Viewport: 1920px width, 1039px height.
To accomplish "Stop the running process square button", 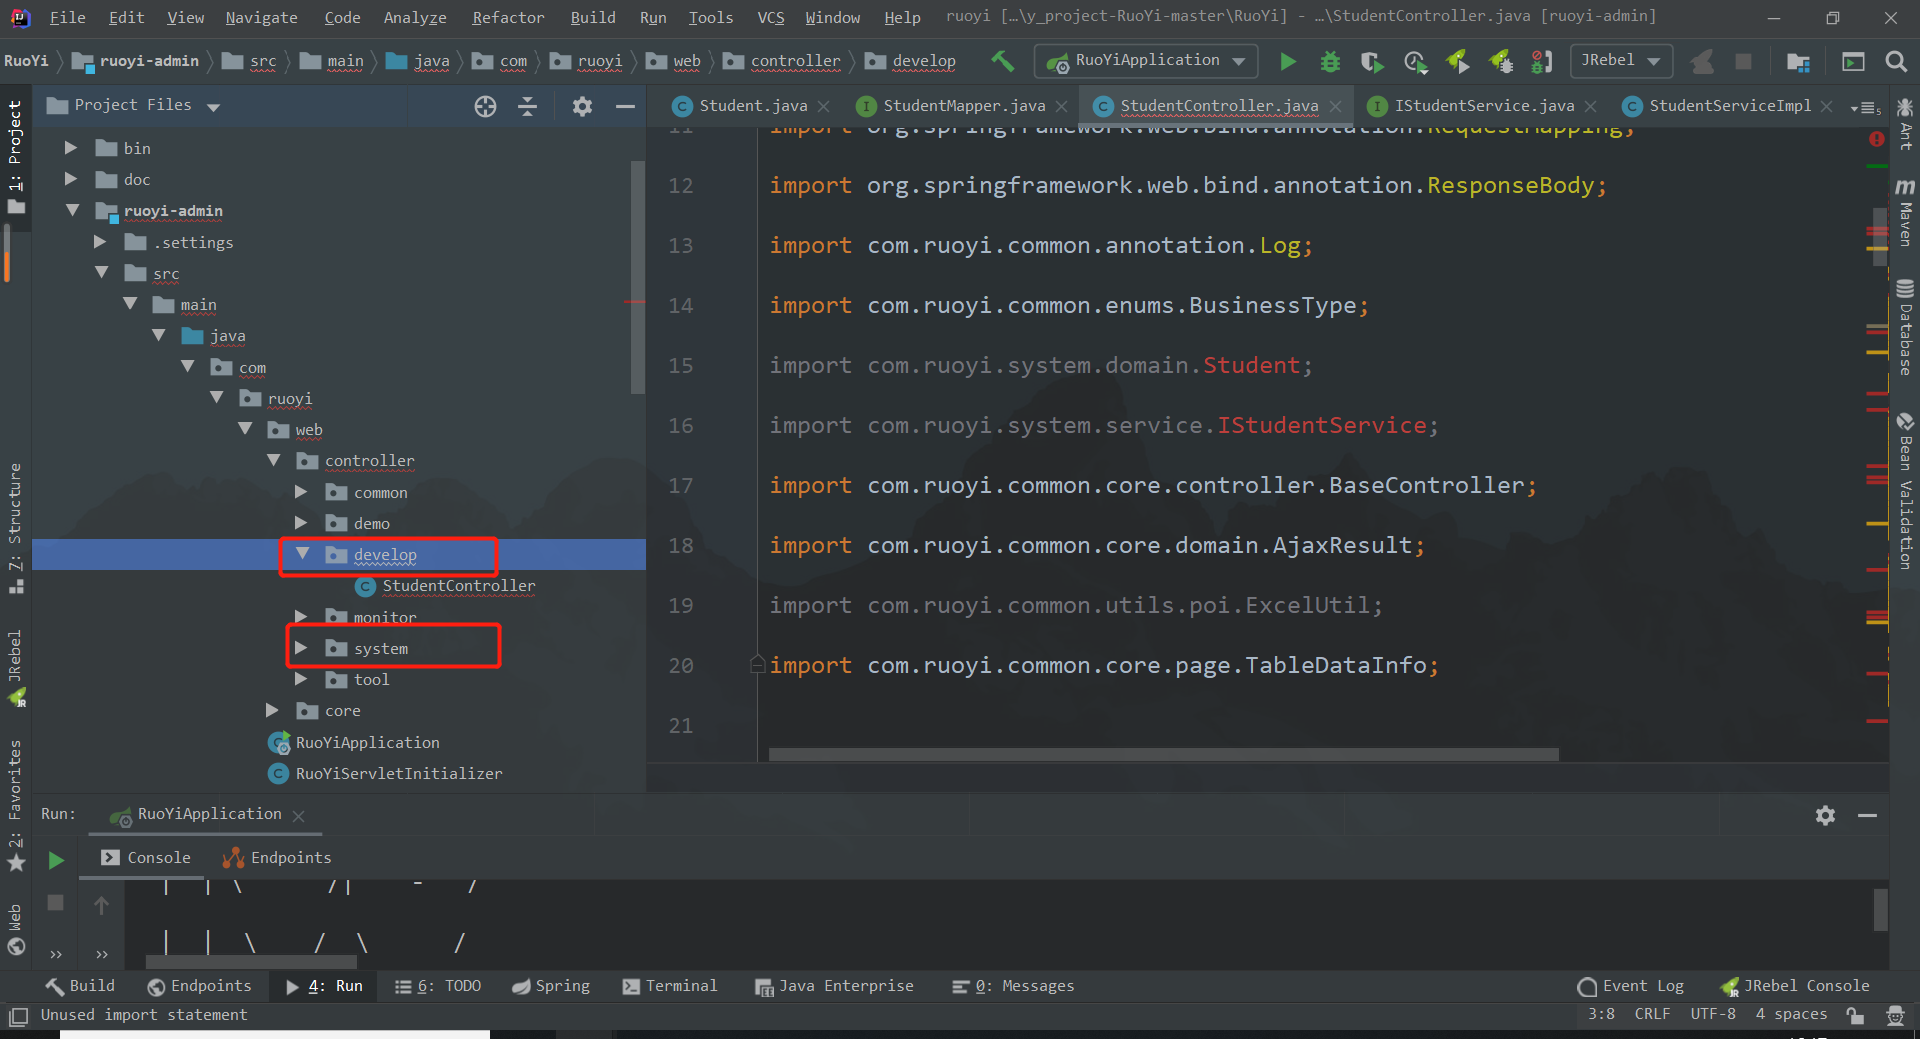I will (56, 903).
